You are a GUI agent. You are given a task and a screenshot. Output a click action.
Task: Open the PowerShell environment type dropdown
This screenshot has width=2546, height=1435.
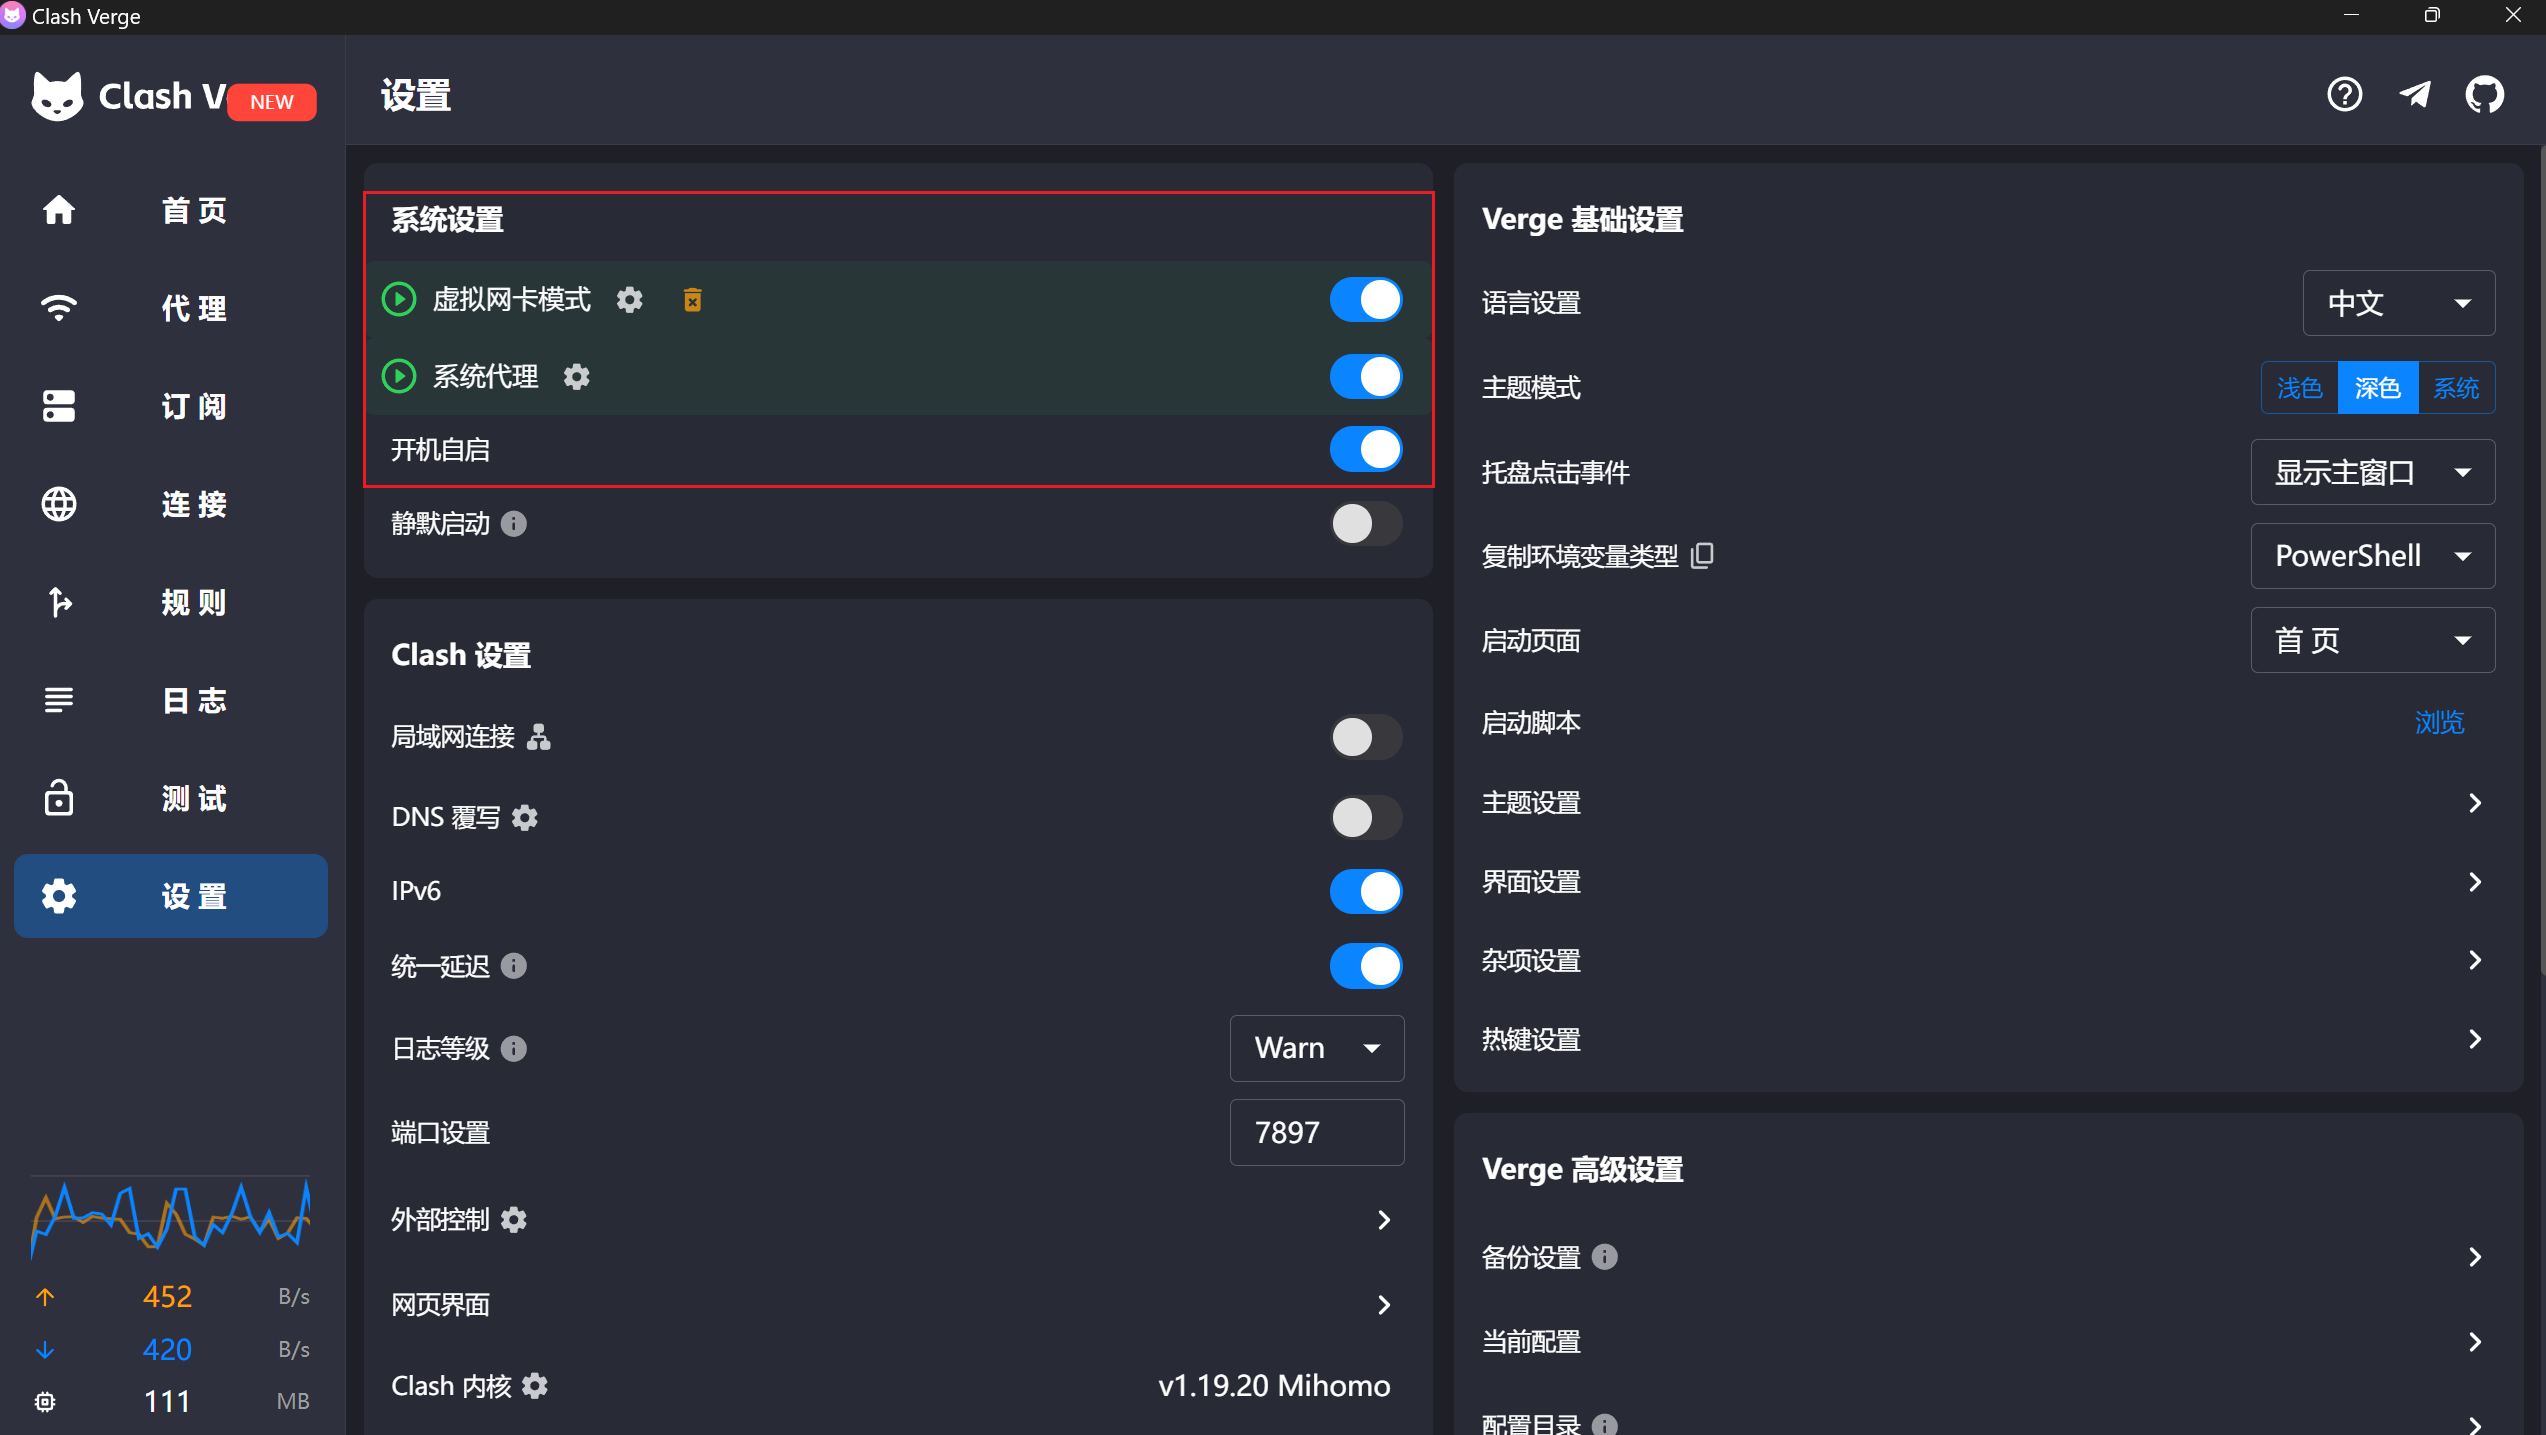click(2372, 556)
